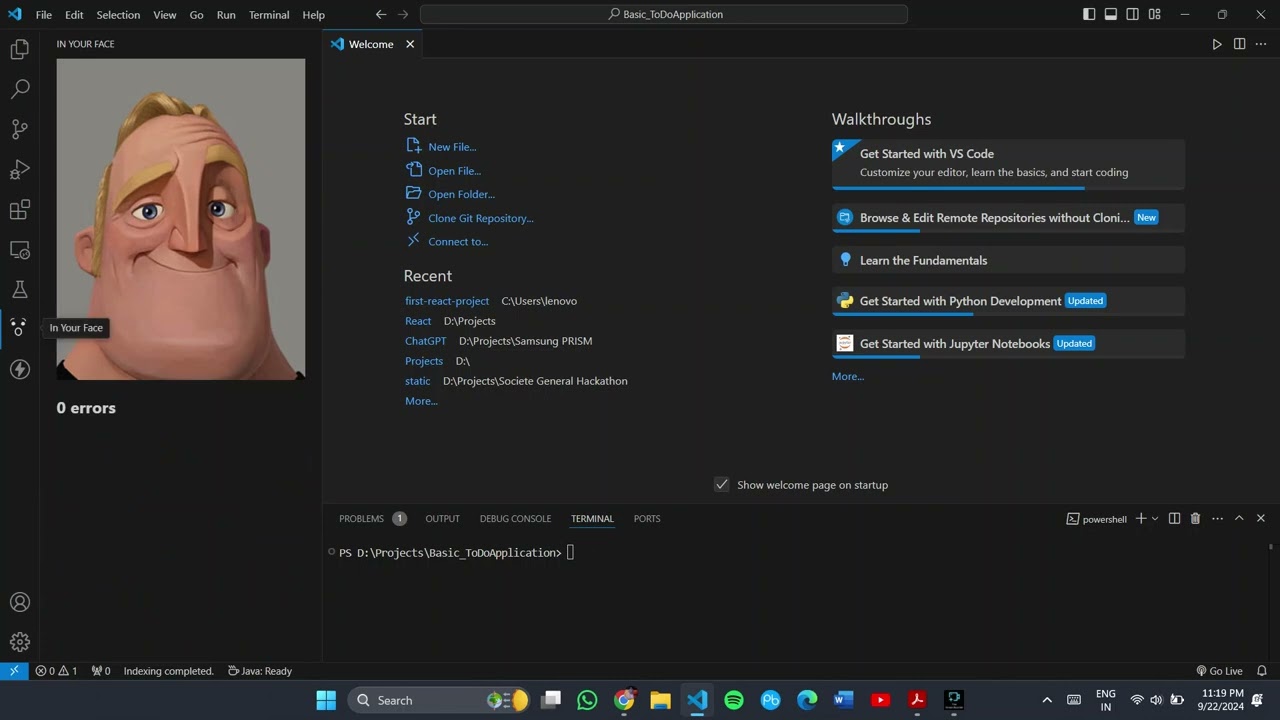This screenshot has height=720, width=1280.
Task: Go forward with the navigation arrow
Action: (403, 14)
